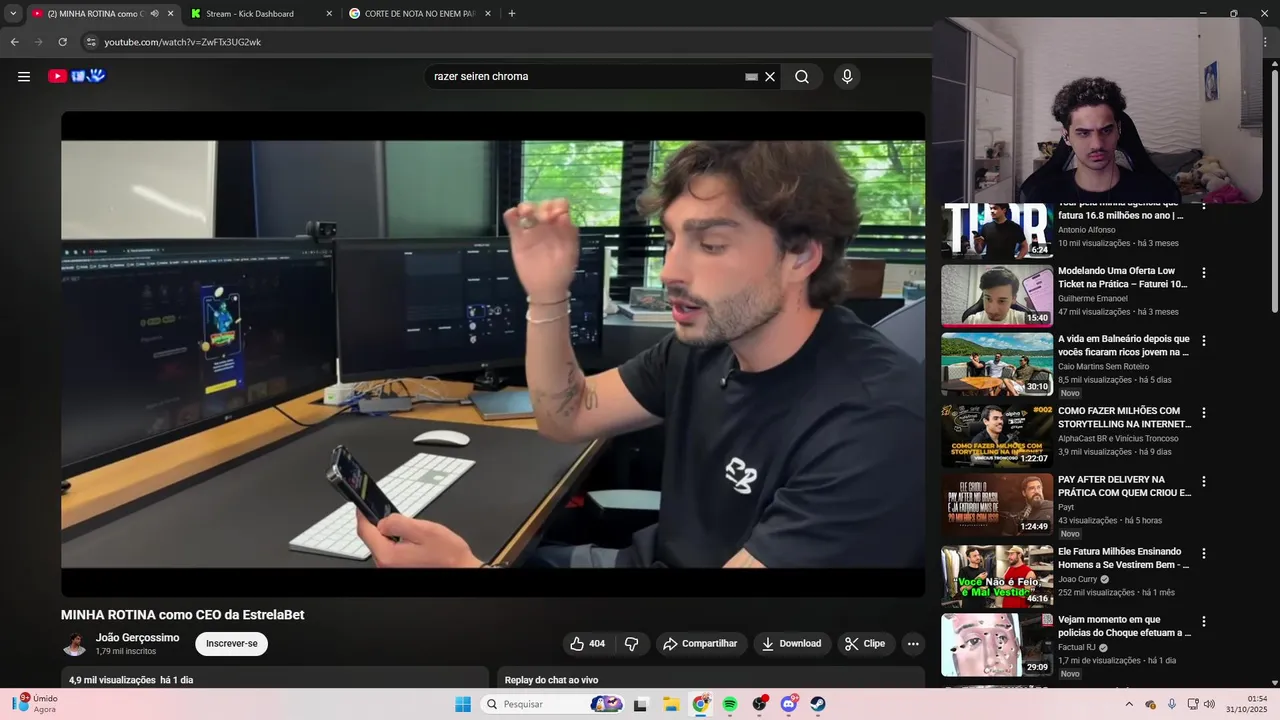Open PAY AFTER DELIVERY video thumbnail
1280x720 pixels.
(997, 505)
